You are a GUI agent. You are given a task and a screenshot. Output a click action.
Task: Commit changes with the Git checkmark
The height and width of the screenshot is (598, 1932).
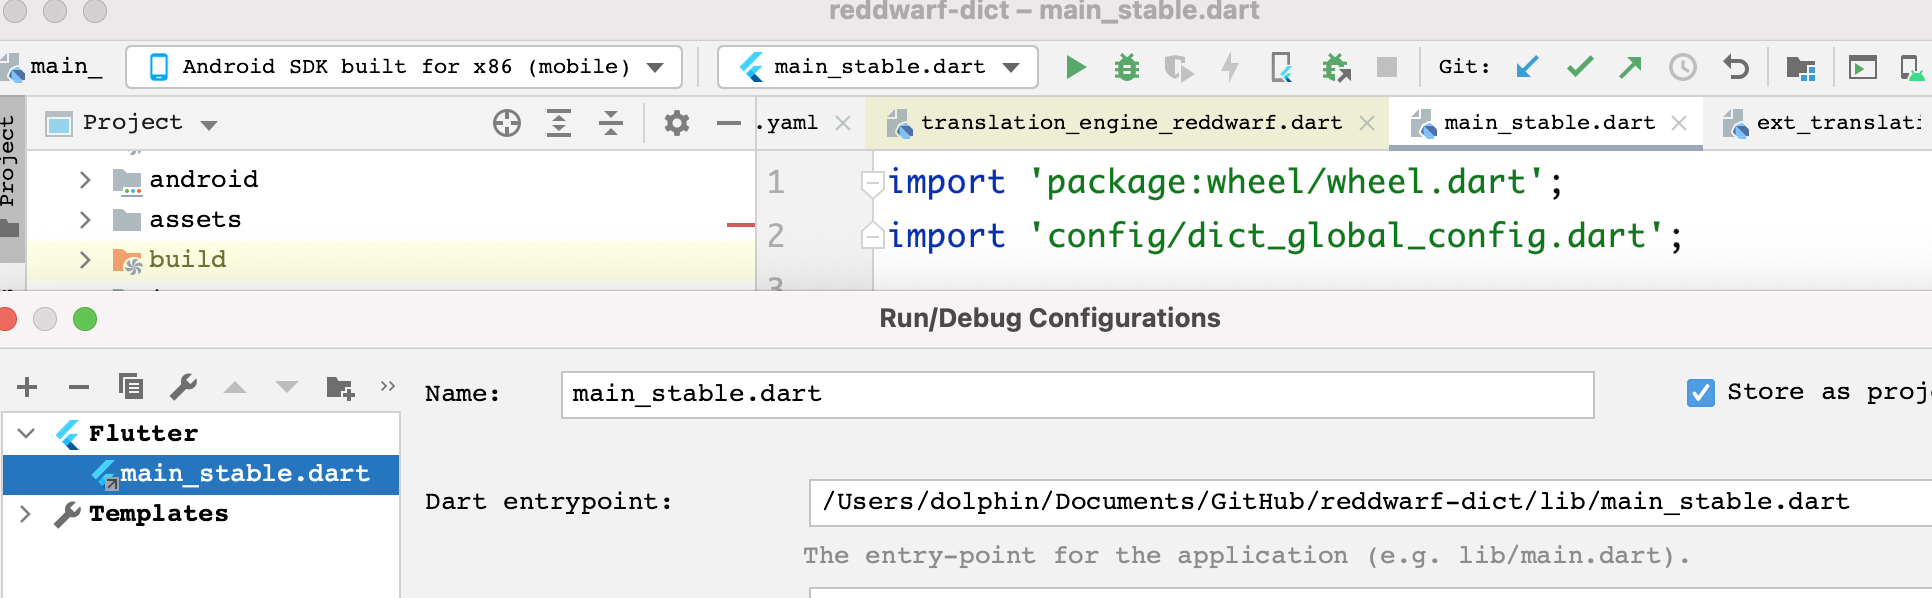[x=1580, y=67]
